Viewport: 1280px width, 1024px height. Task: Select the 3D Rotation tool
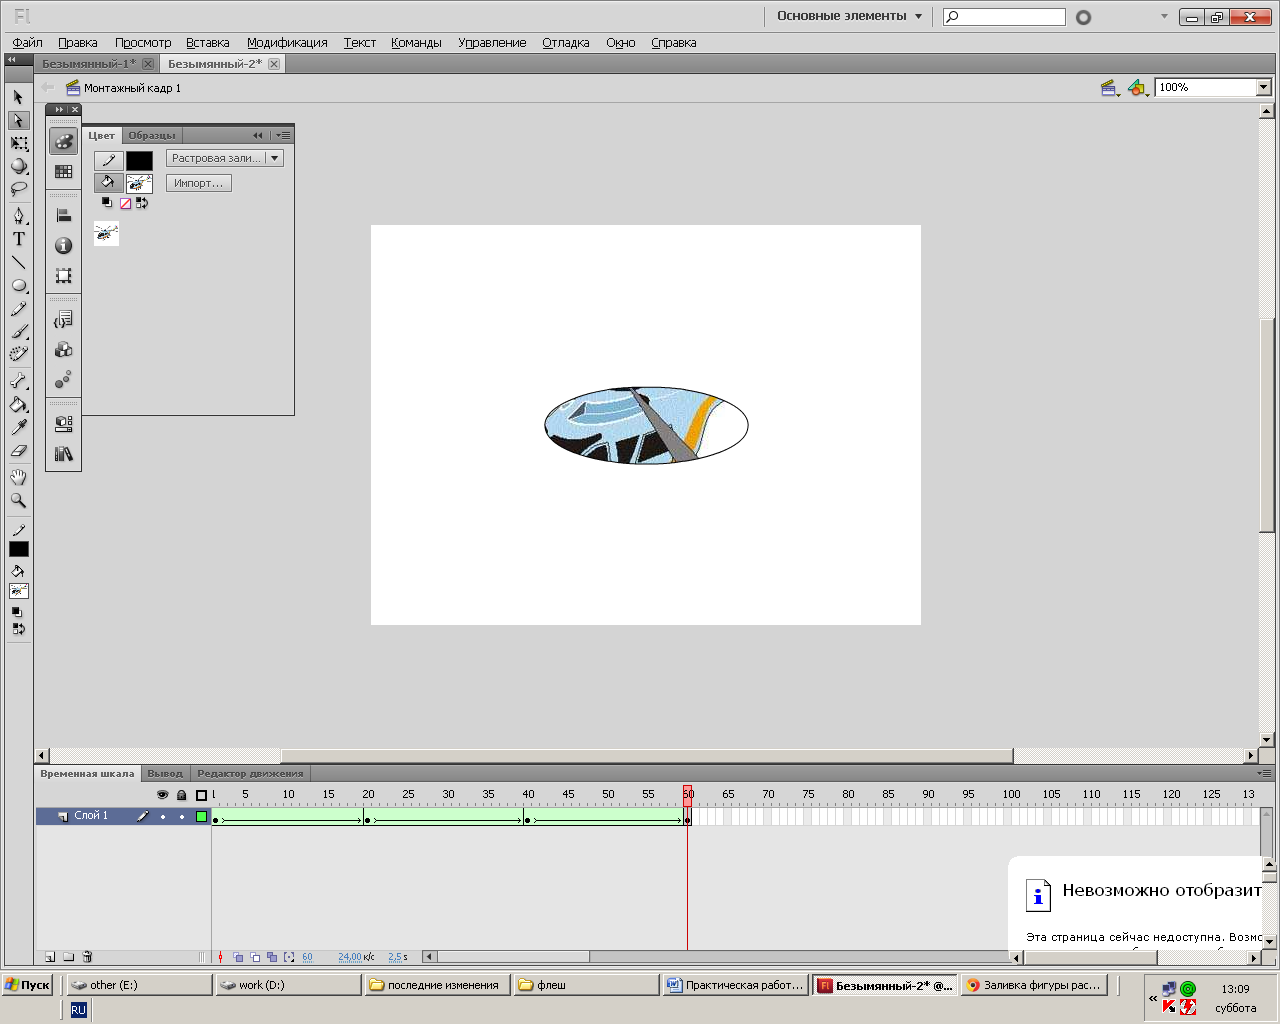tap(18, 166)
